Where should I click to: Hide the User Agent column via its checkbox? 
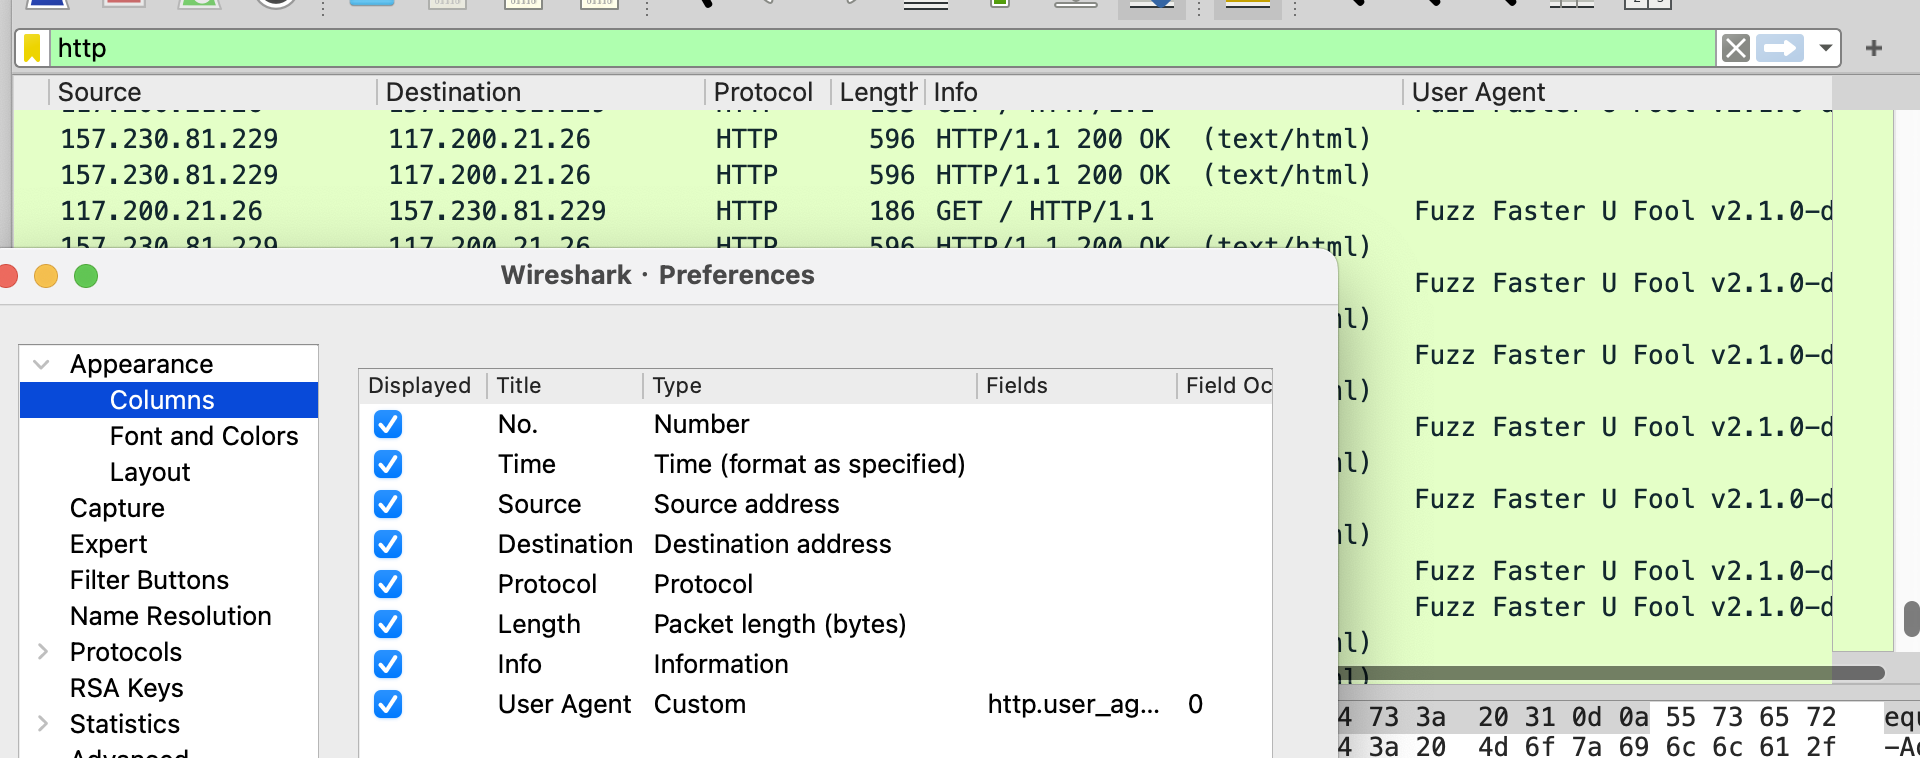pyautogui.click(x=388, y=704)
